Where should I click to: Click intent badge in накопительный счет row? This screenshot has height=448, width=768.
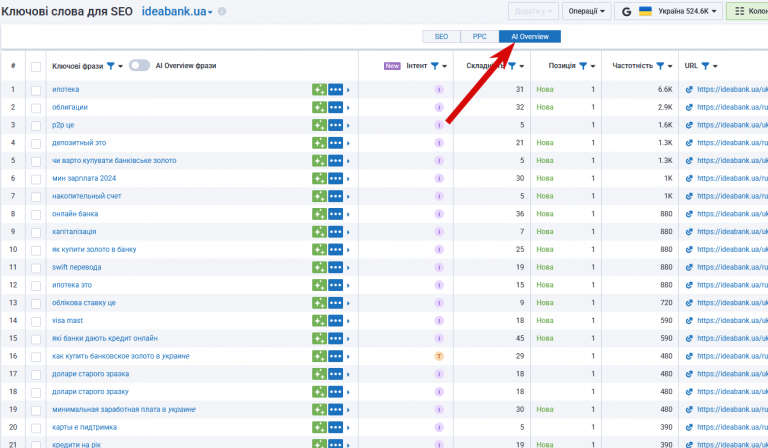(x=439, y=196)
